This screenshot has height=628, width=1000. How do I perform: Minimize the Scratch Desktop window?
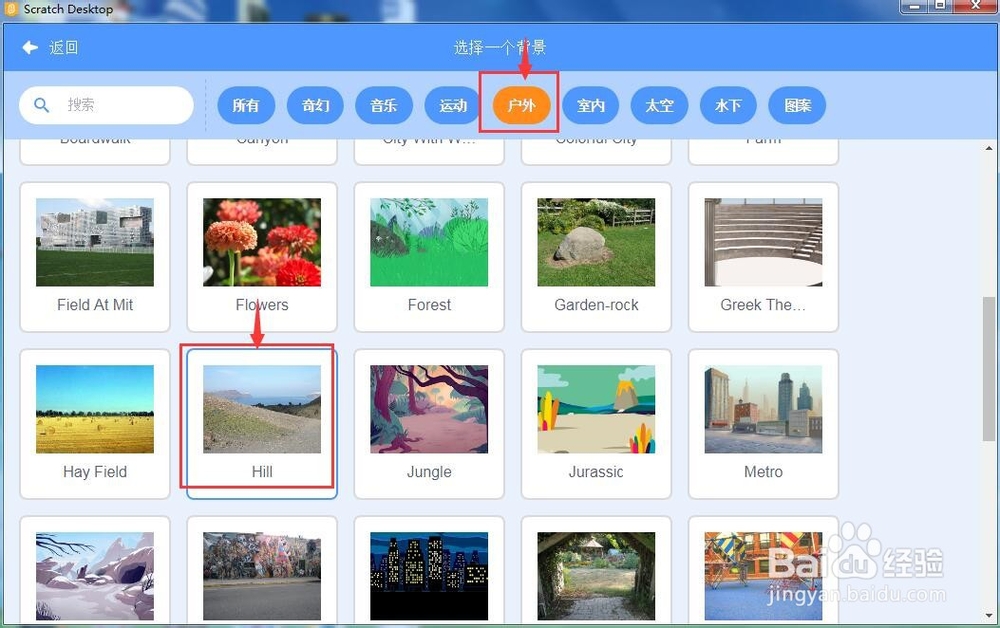click(915, 6)
